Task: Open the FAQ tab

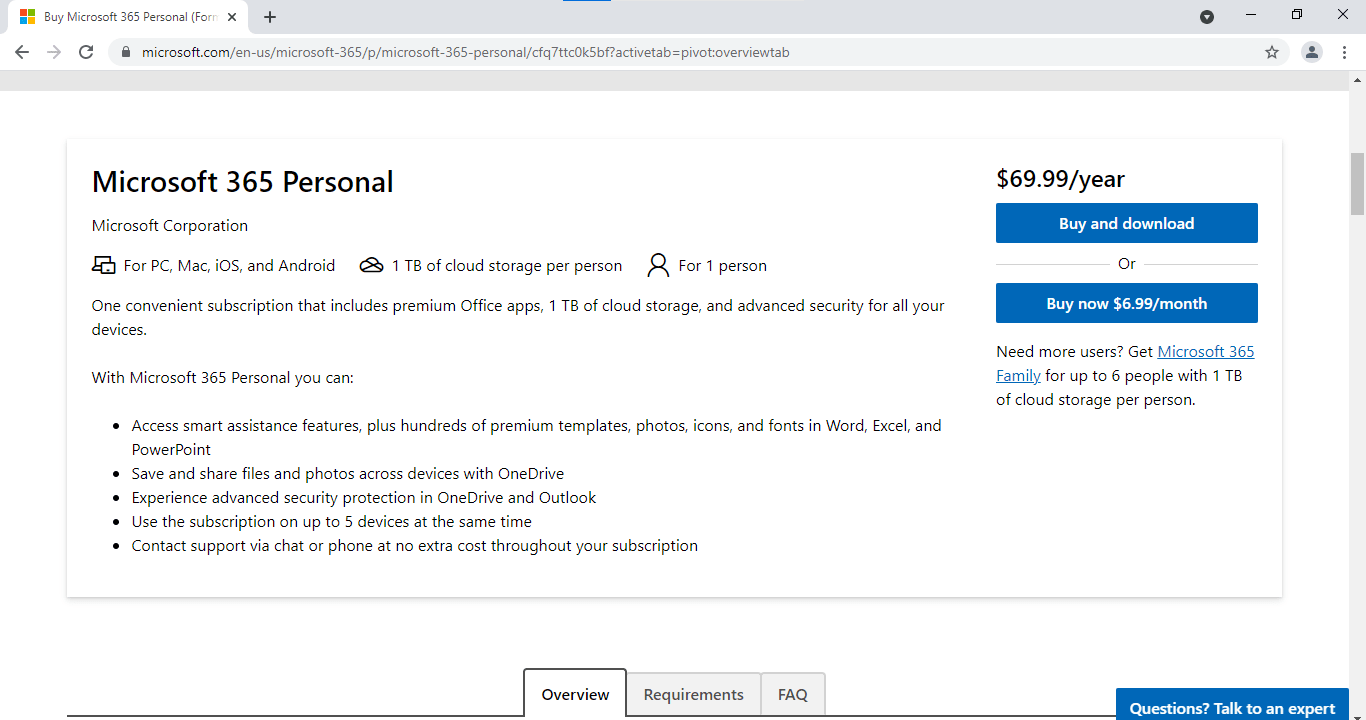Action: [793, 694]
